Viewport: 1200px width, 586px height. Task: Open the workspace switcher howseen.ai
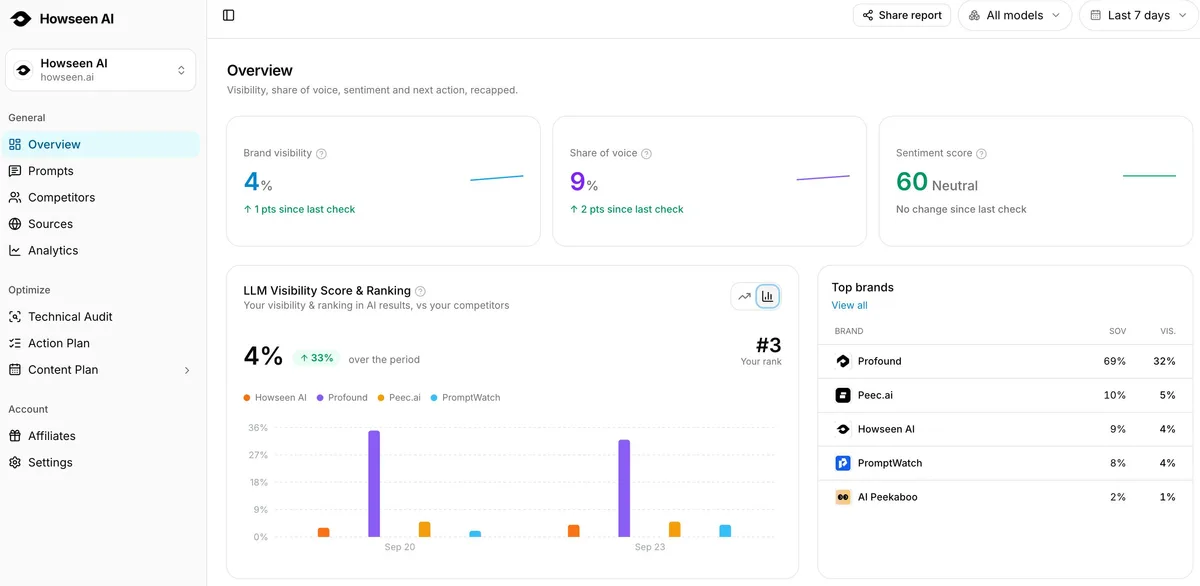point(100,70)
